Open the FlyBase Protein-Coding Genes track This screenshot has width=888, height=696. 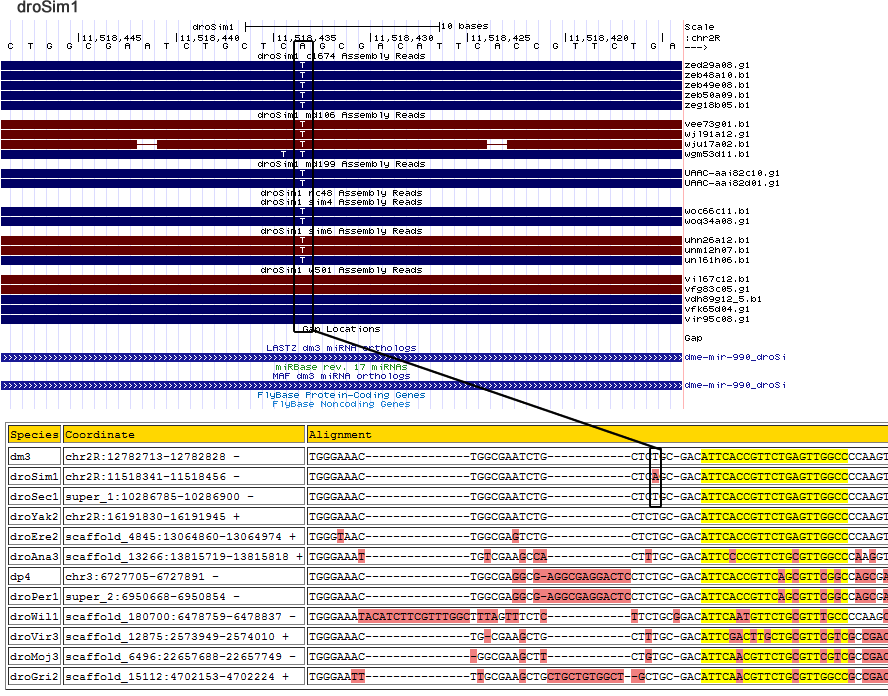[341, 395]
